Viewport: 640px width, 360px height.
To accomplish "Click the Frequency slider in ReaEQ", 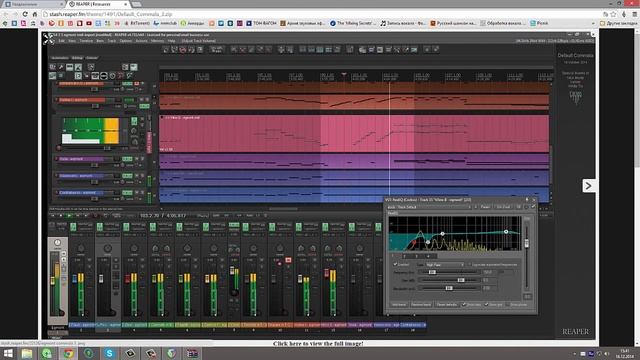I will 448,272.
